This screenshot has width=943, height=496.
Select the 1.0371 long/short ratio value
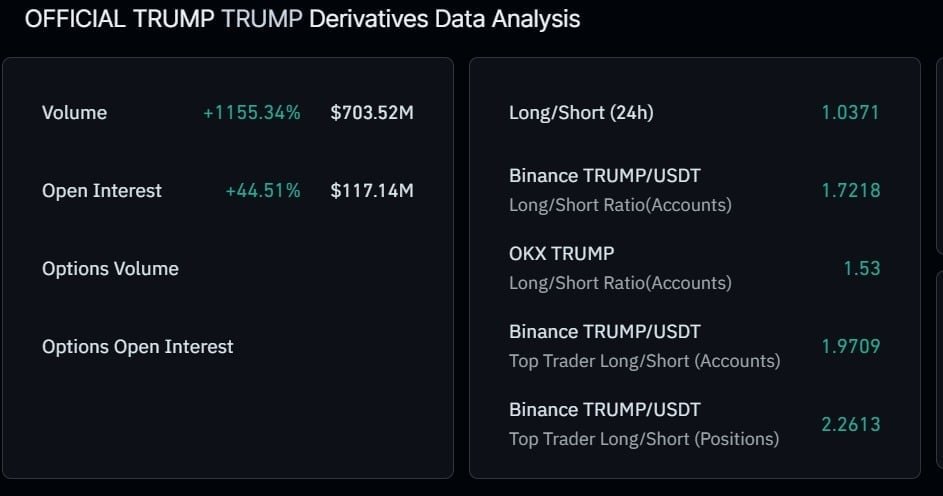click(x=850, y=112)
